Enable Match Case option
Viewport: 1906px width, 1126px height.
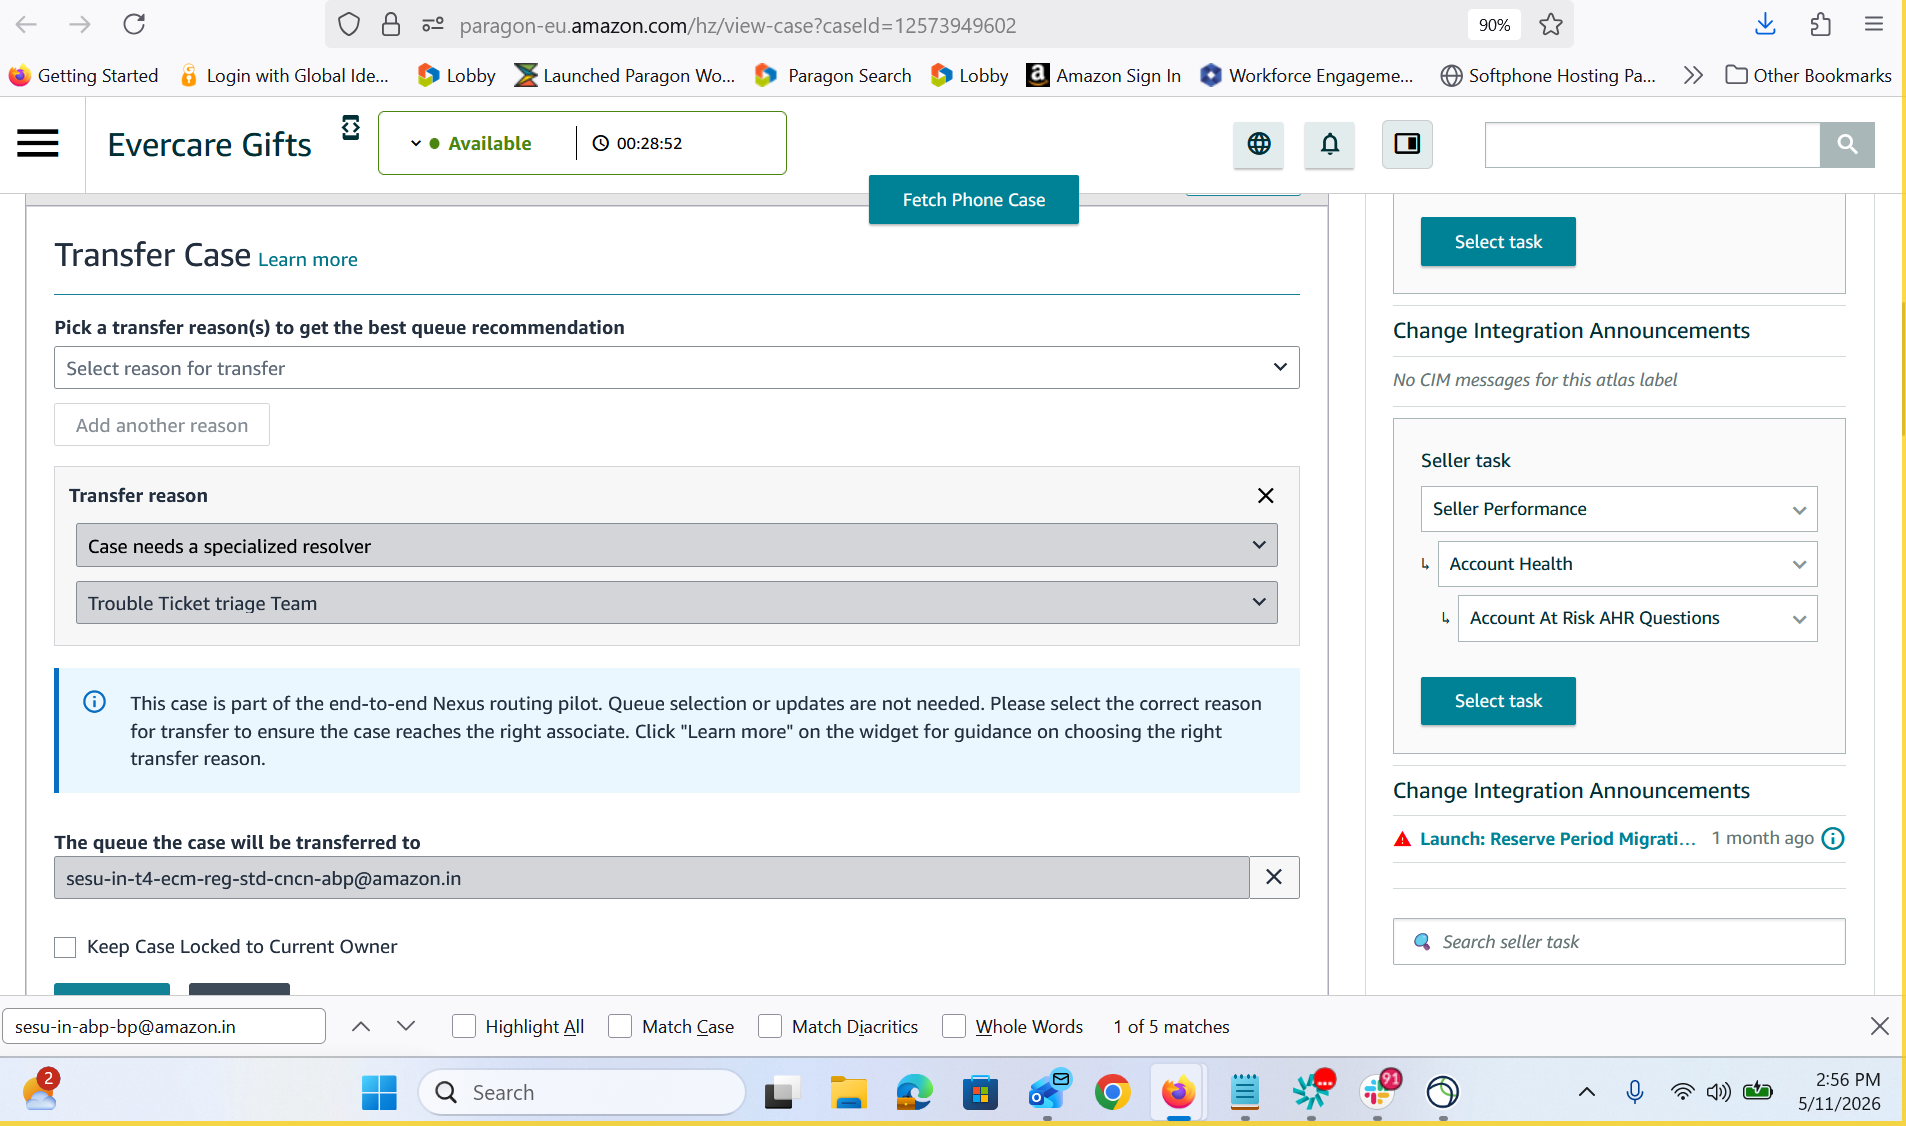(620, 1026)
